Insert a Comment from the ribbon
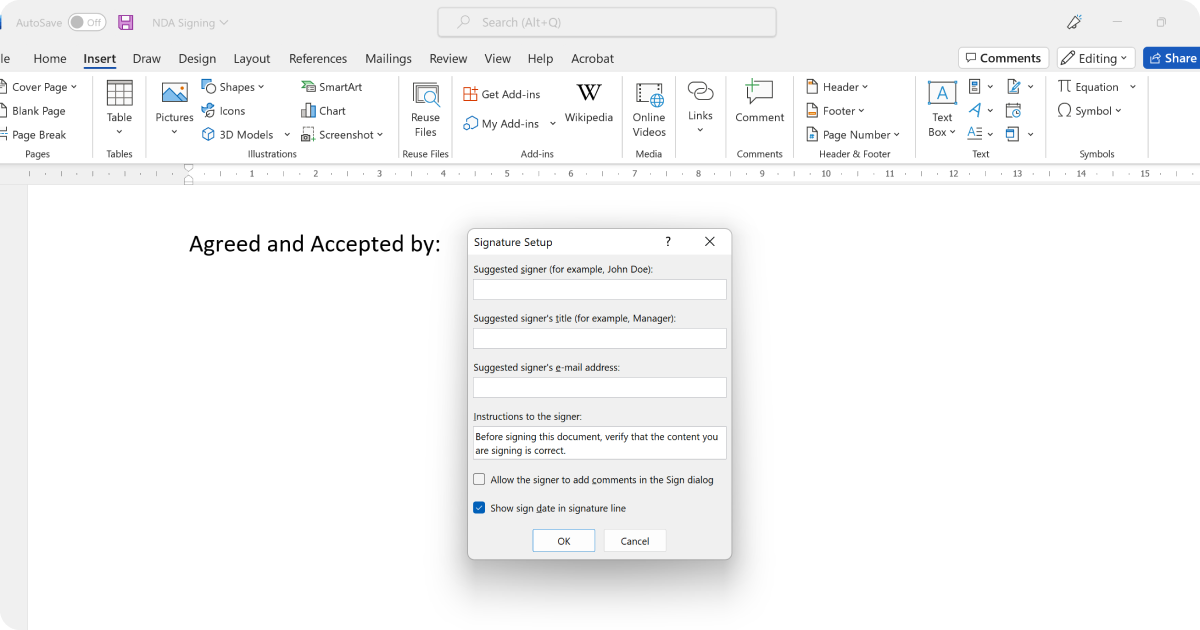The width and height of the screenshot is (1200, 630). (x=760, y=102)
